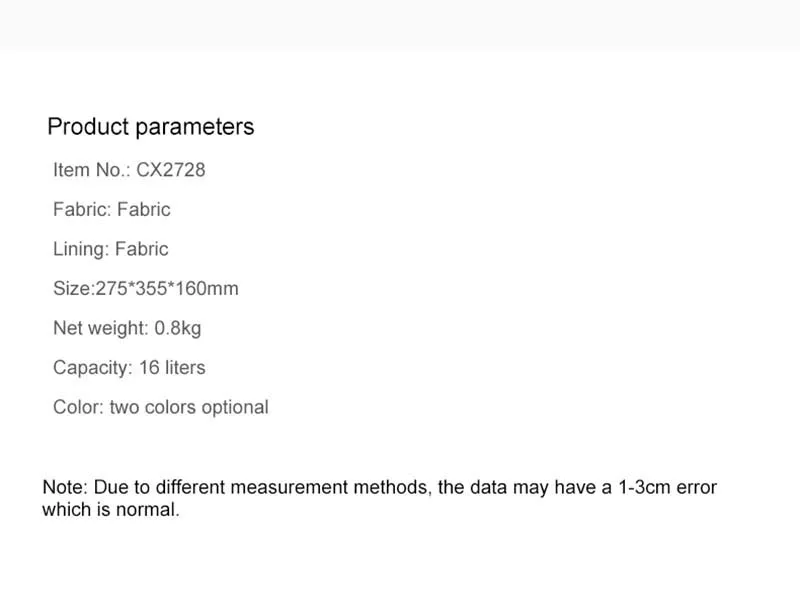Screen dimensions: 800x604
Task: Click the word 'parameters' in heading
Action: 194,128
